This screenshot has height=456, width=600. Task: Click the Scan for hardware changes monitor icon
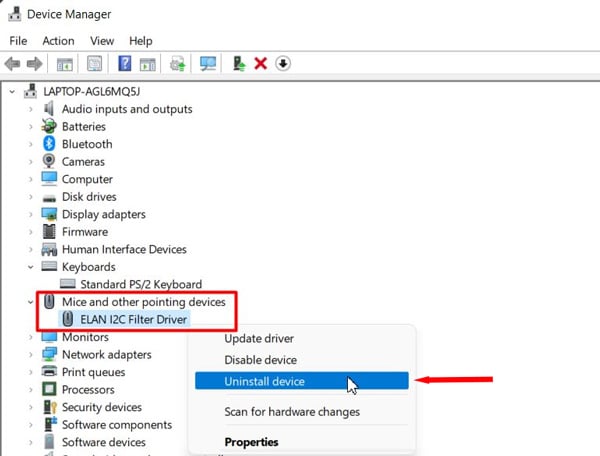(208, 64)
